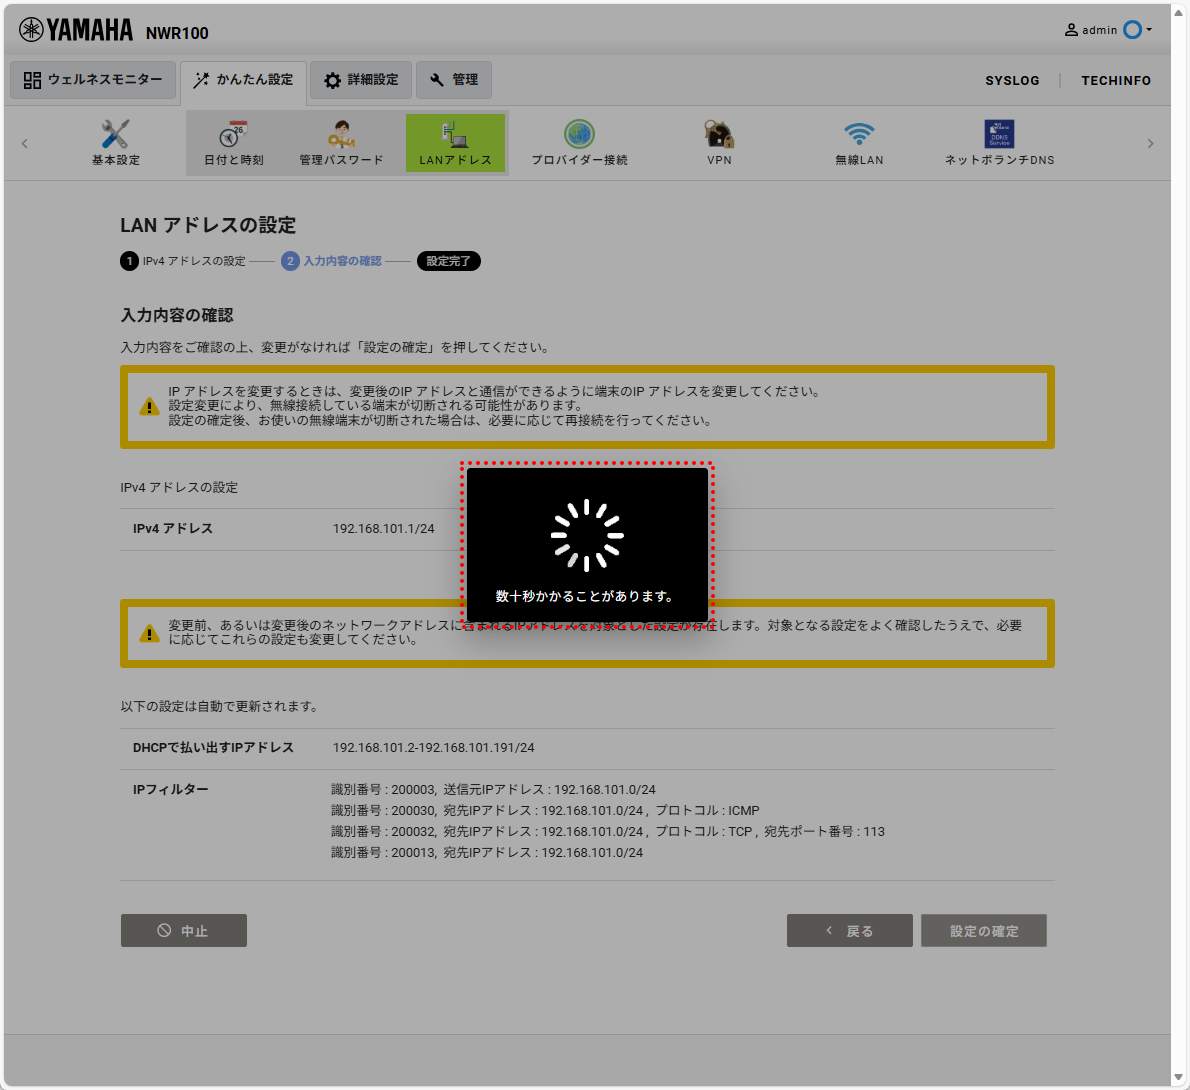
Task: Switch to ウェルネスモニター tab
Action: click(93, 80)
